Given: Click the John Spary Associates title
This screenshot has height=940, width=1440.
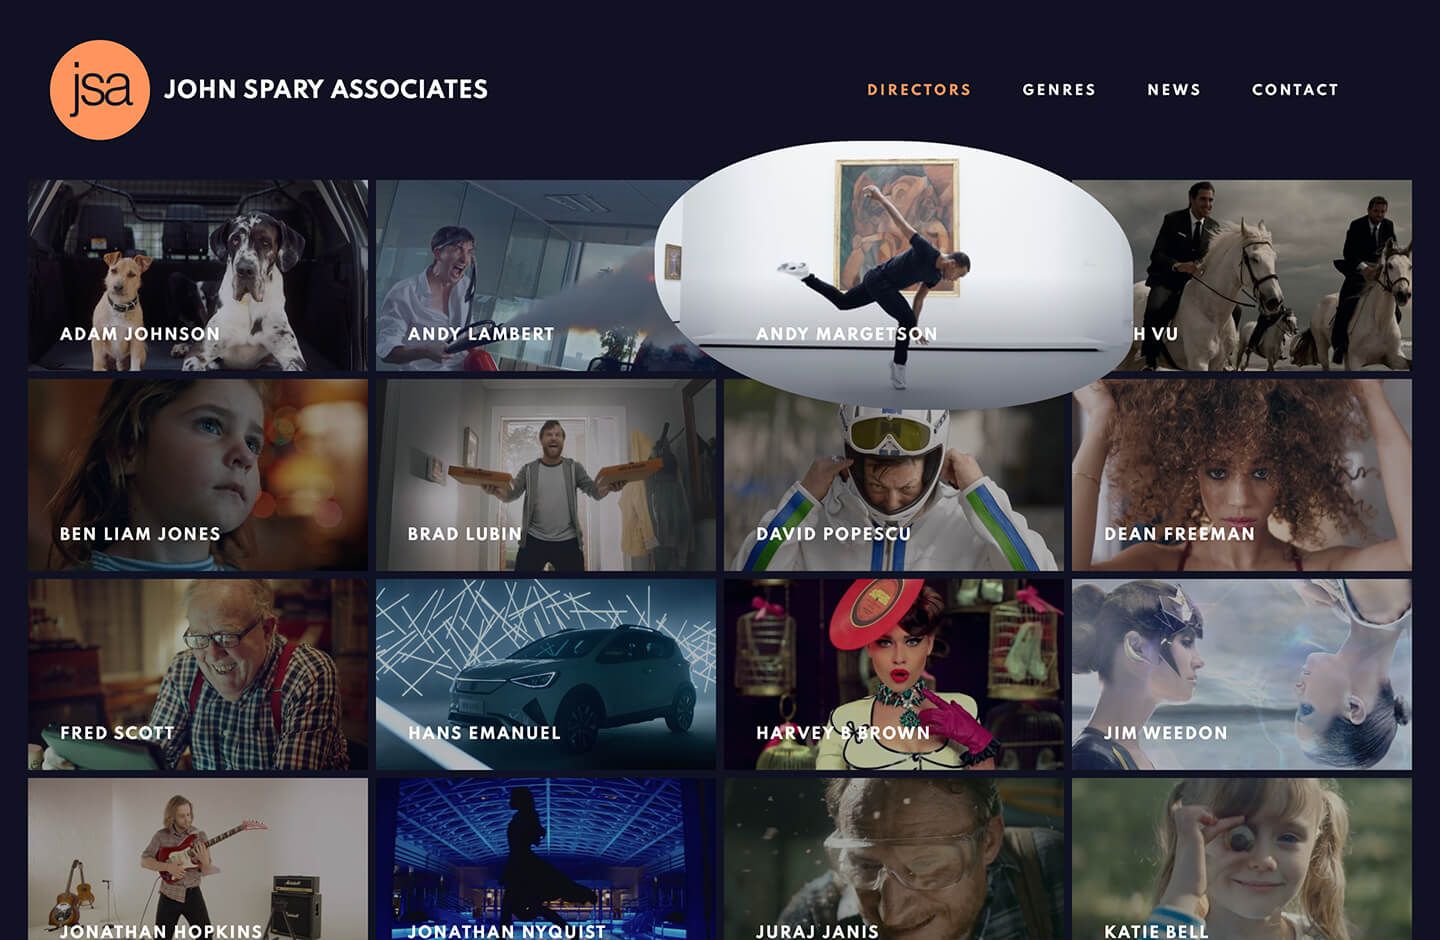Looking at the screenshot, I should 326,90.
